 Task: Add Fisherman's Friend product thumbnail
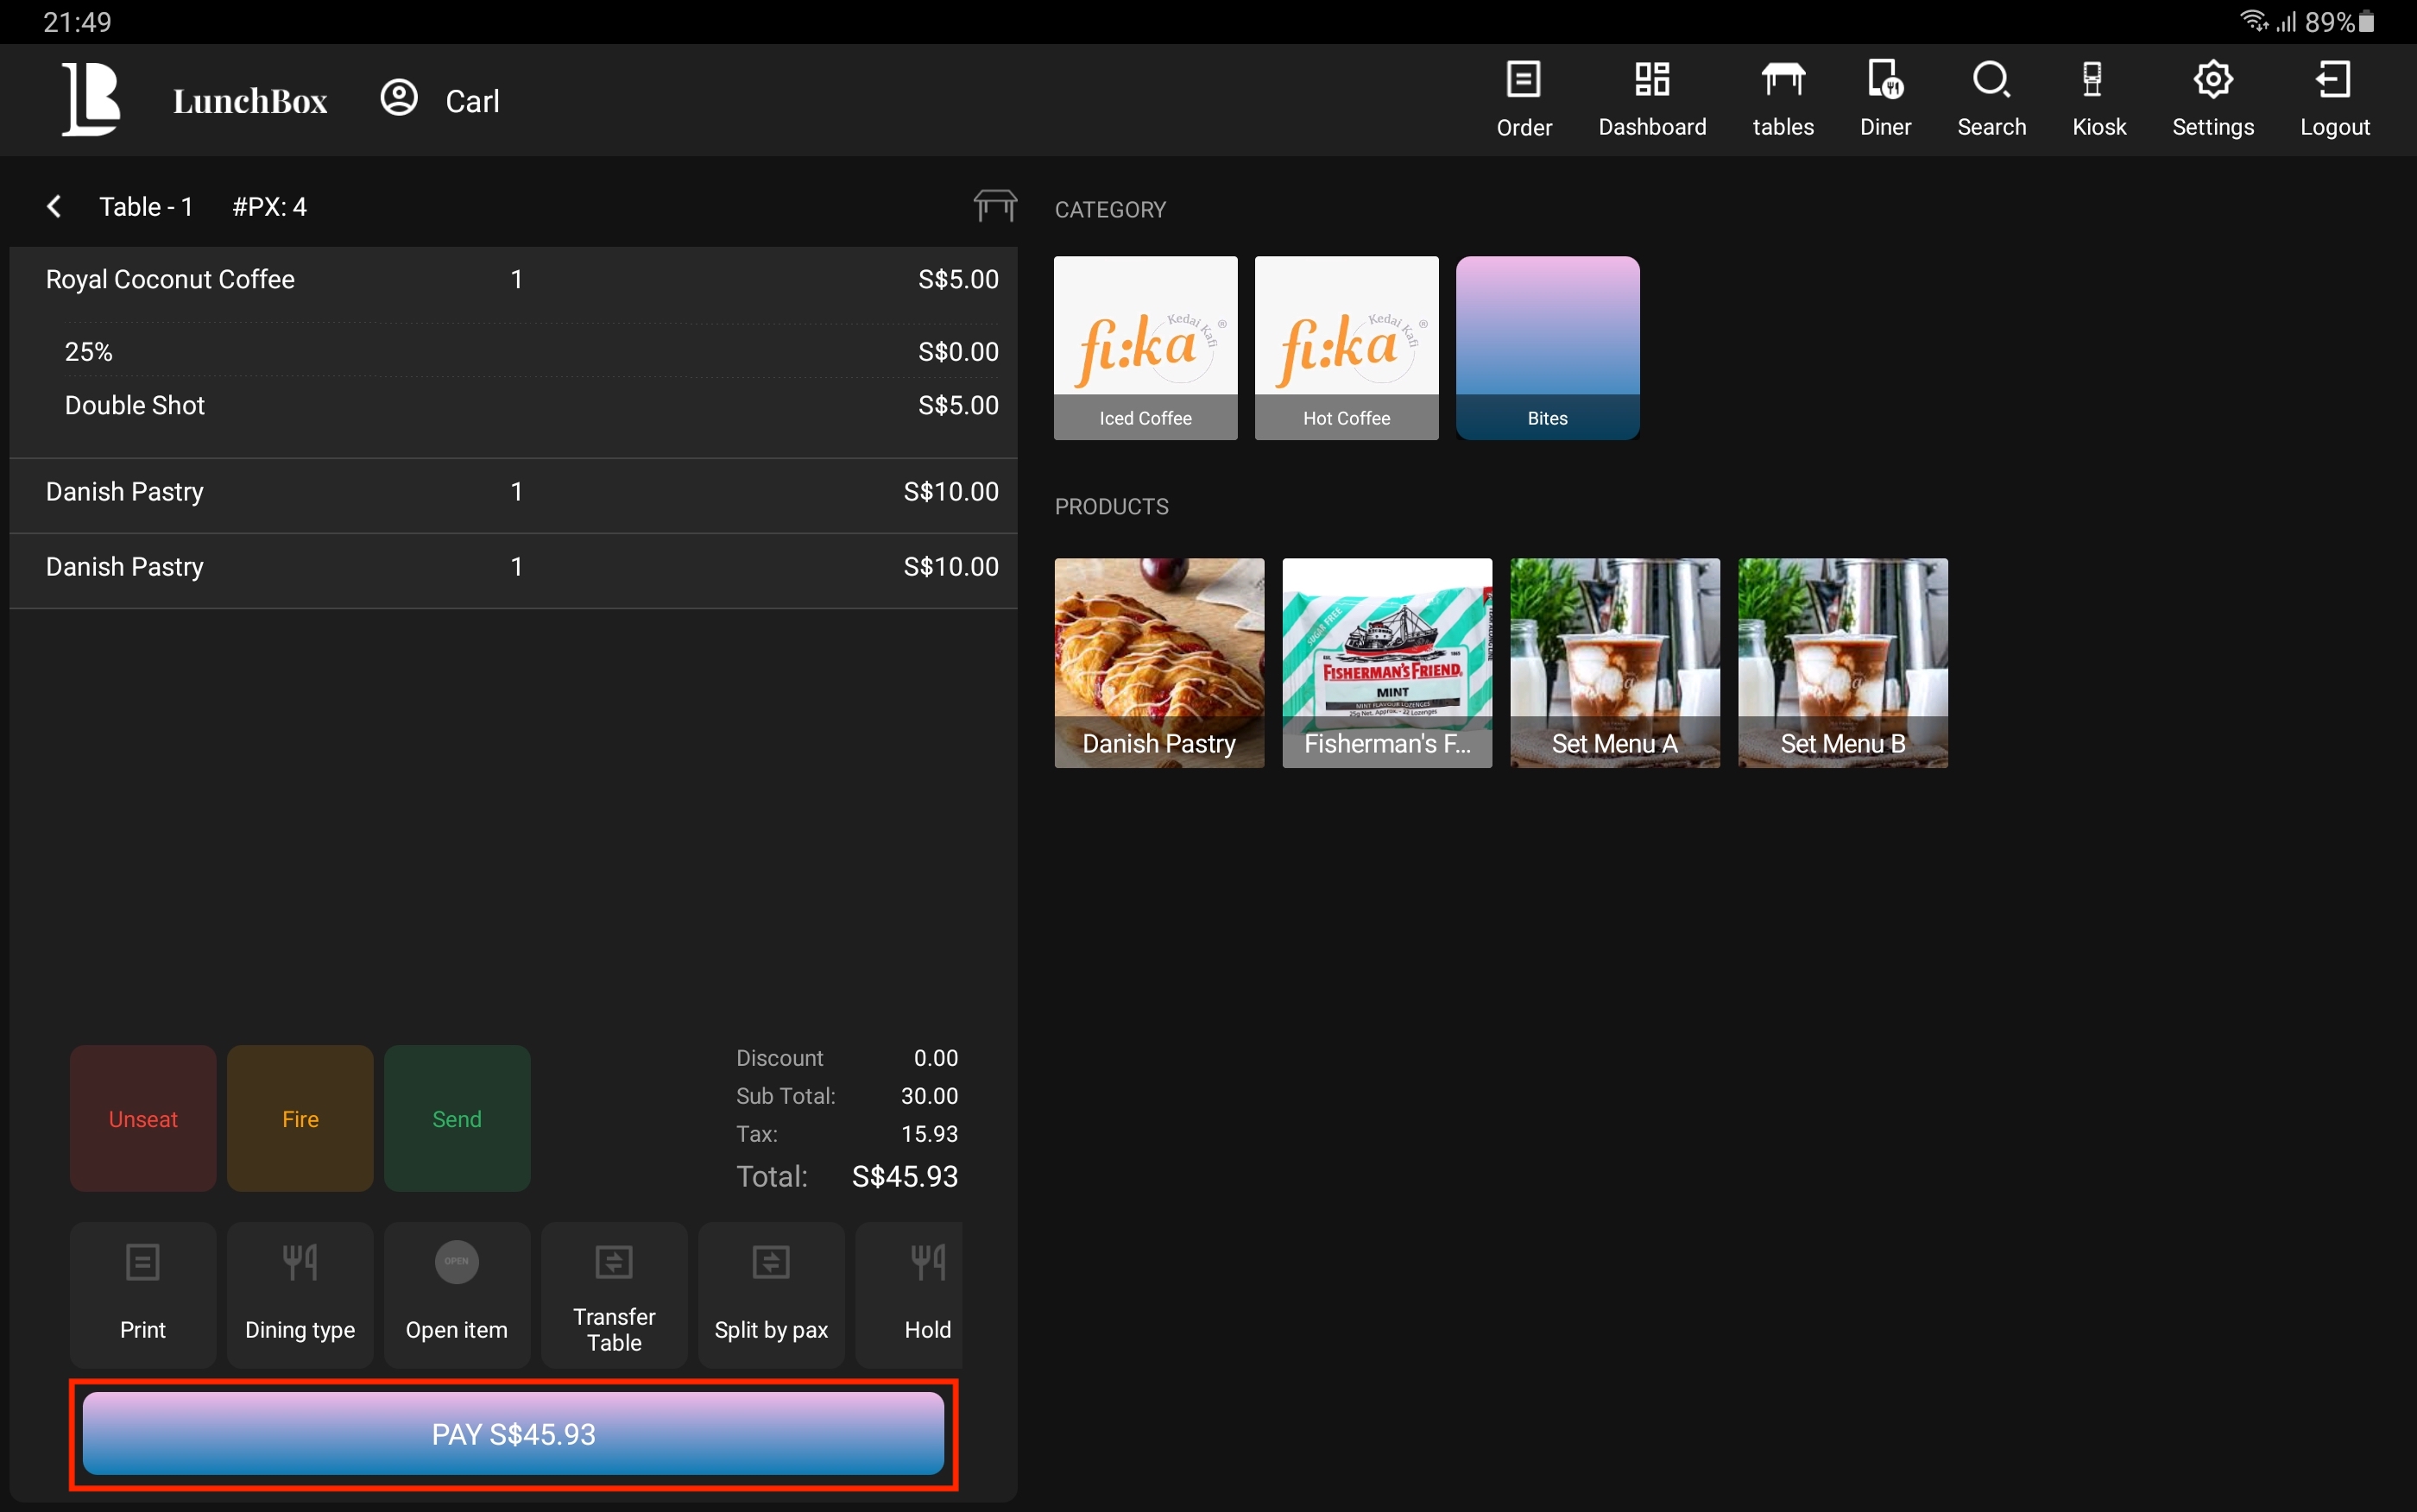click(1386, 662)
